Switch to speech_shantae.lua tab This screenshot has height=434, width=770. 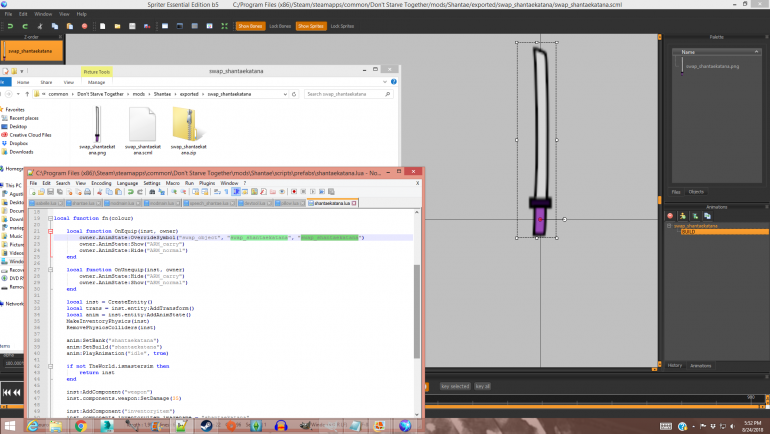[210, 203]
